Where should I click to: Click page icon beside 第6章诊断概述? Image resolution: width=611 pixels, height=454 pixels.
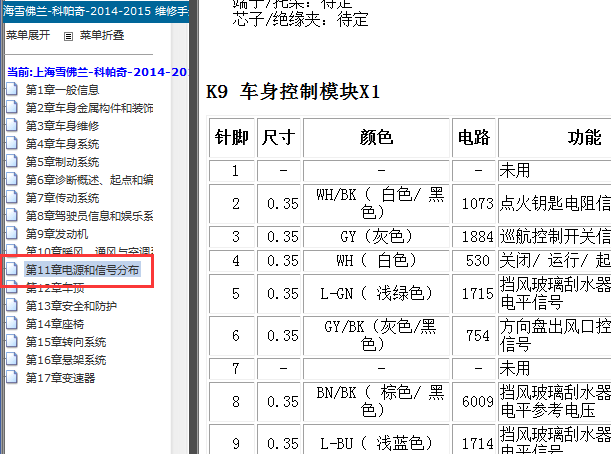tap(12, 179)
